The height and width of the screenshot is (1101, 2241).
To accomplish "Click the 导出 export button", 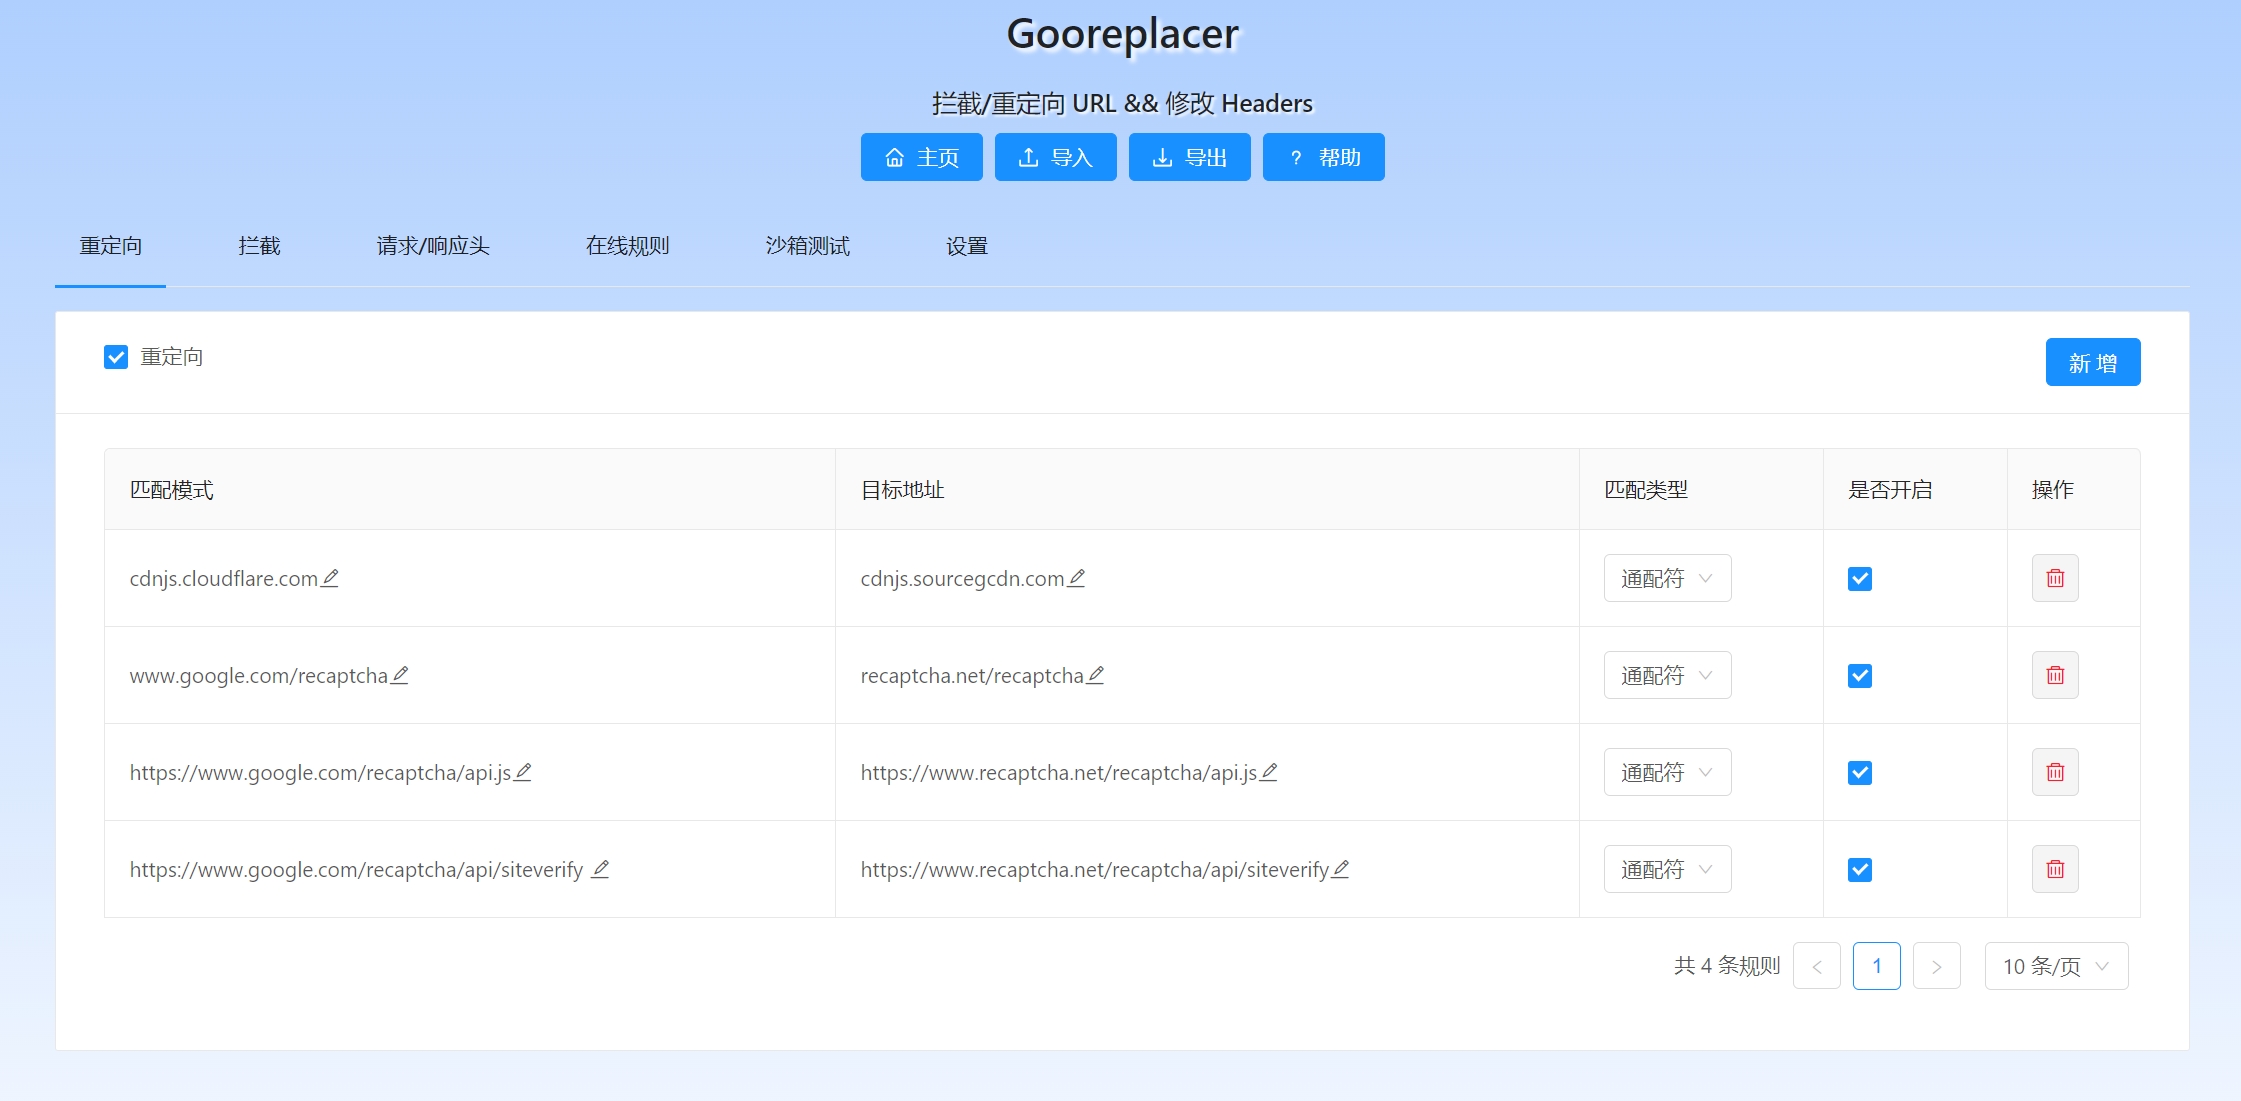I will (1189, 157).
